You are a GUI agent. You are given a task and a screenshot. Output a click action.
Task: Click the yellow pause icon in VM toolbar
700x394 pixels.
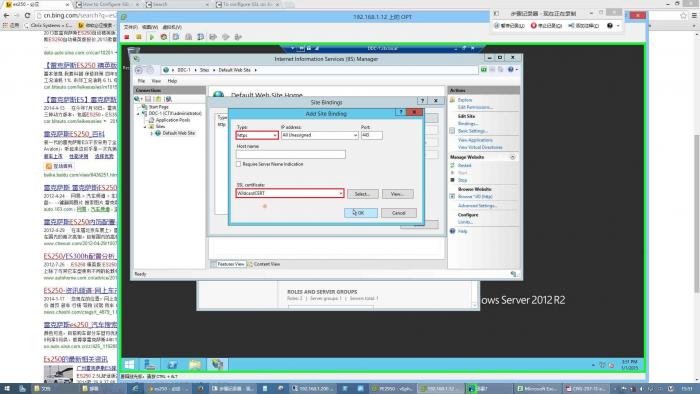pyautogui.click(x=139, y=37)
